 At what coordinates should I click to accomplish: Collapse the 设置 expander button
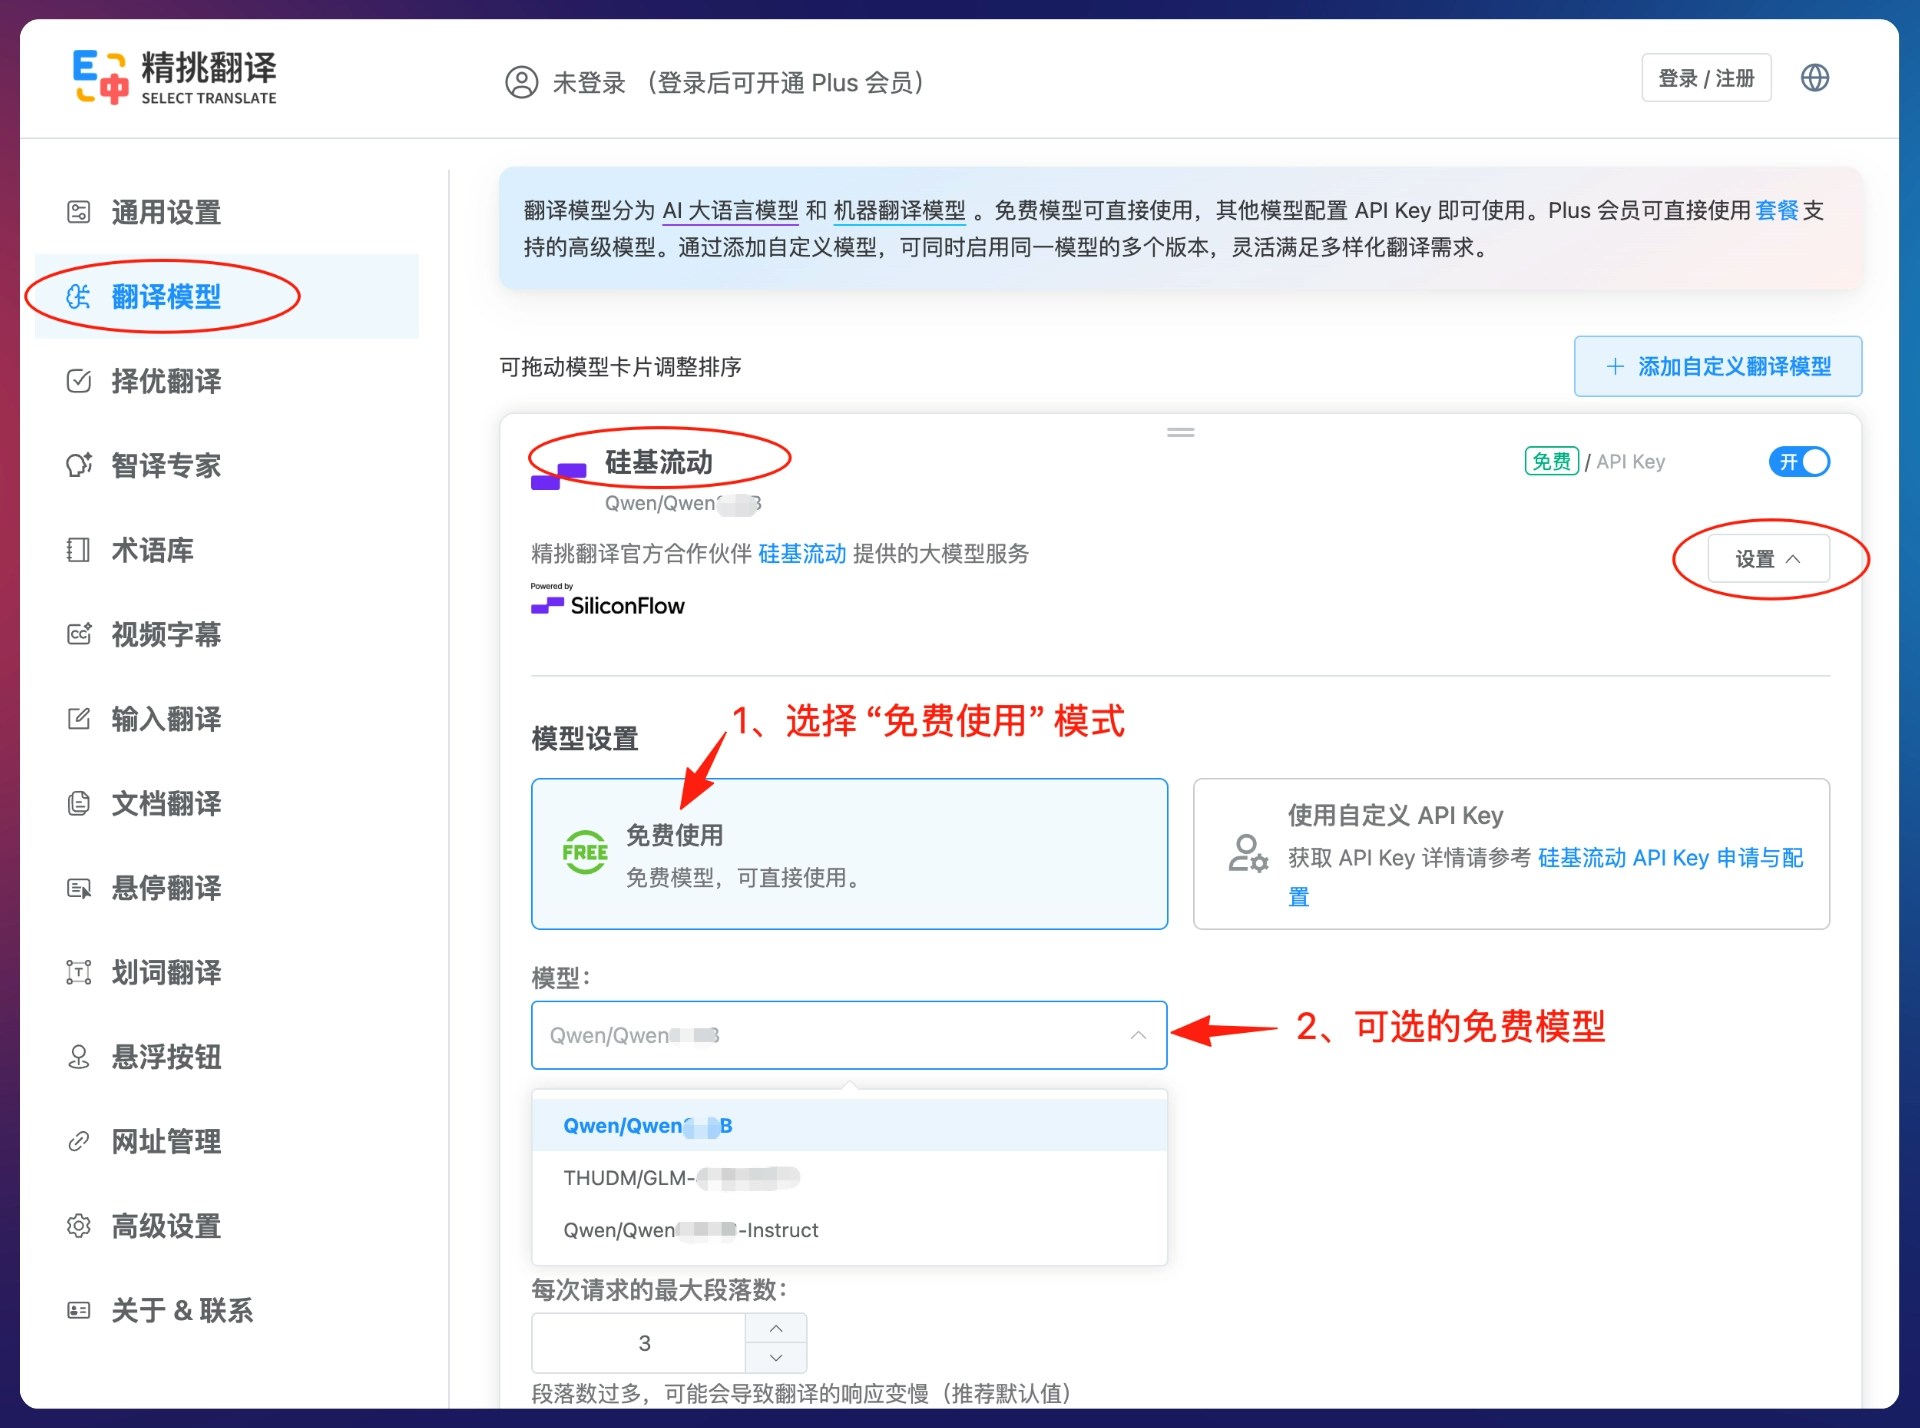(1767, 559)
